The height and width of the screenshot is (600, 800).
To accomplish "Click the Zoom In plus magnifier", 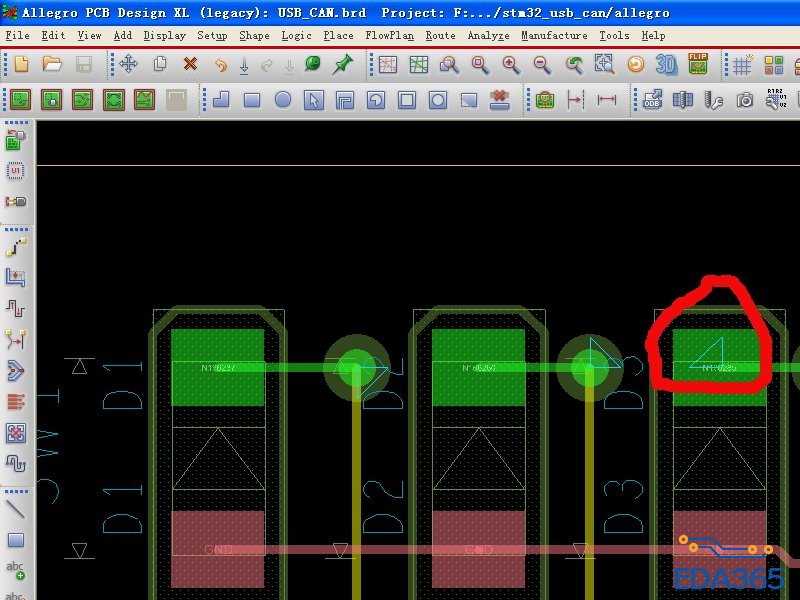I will point(511,65).
